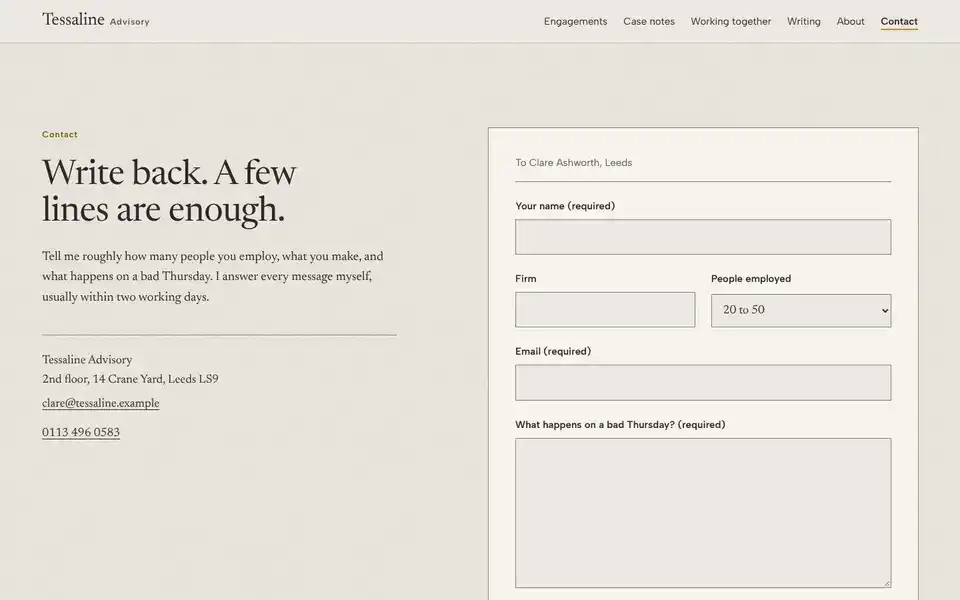Screen dimensions: 960x600
Task: Click the 'Write back. A few lines' heading
Action: [169, 190]
